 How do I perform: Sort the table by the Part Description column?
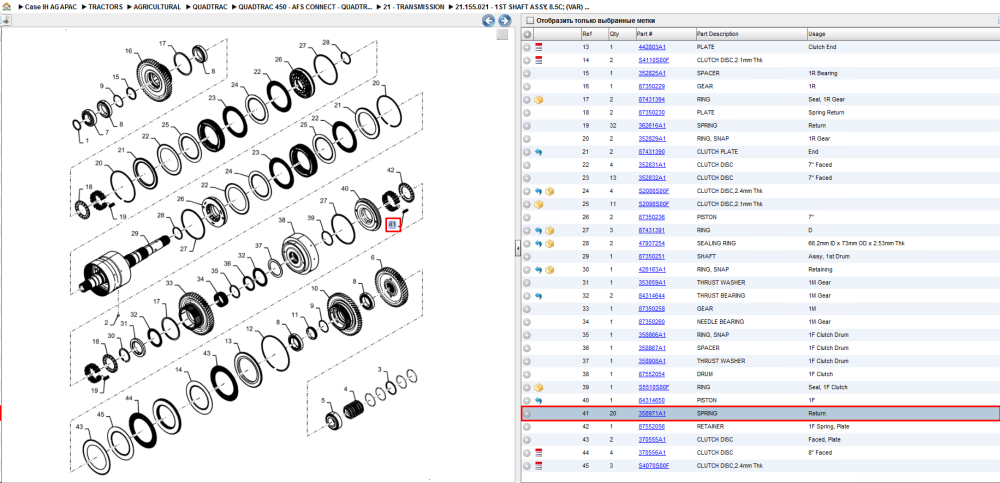click(x=750, y=34)
